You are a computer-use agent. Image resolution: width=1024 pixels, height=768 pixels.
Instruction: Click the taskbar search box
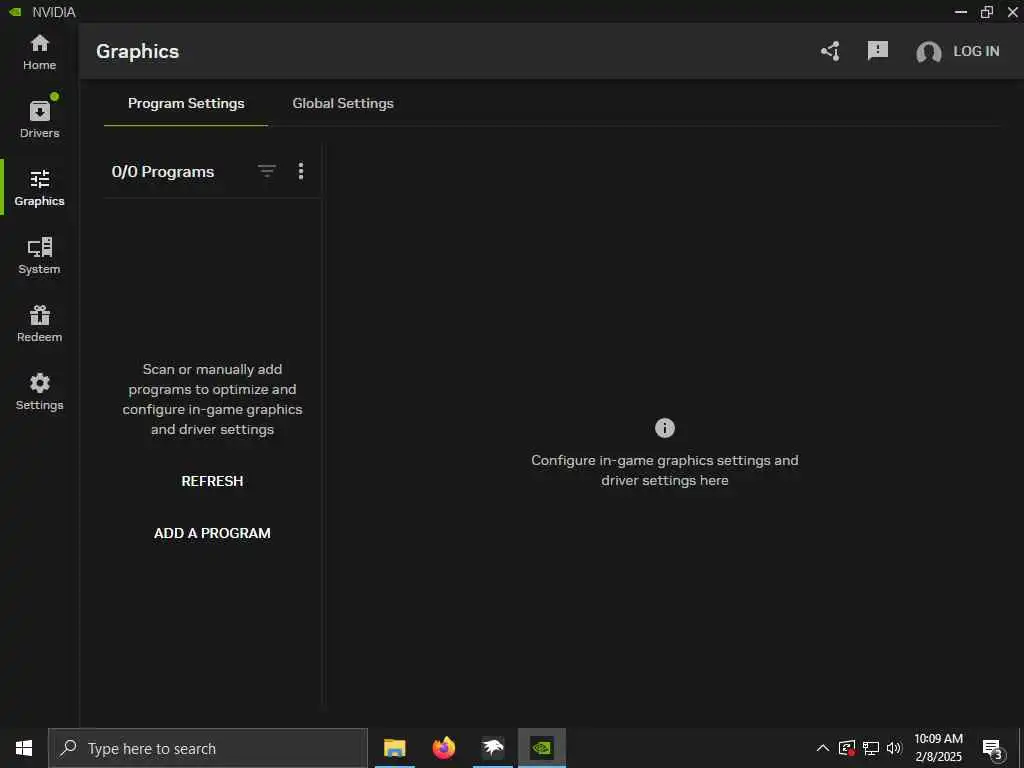(208, 748)
